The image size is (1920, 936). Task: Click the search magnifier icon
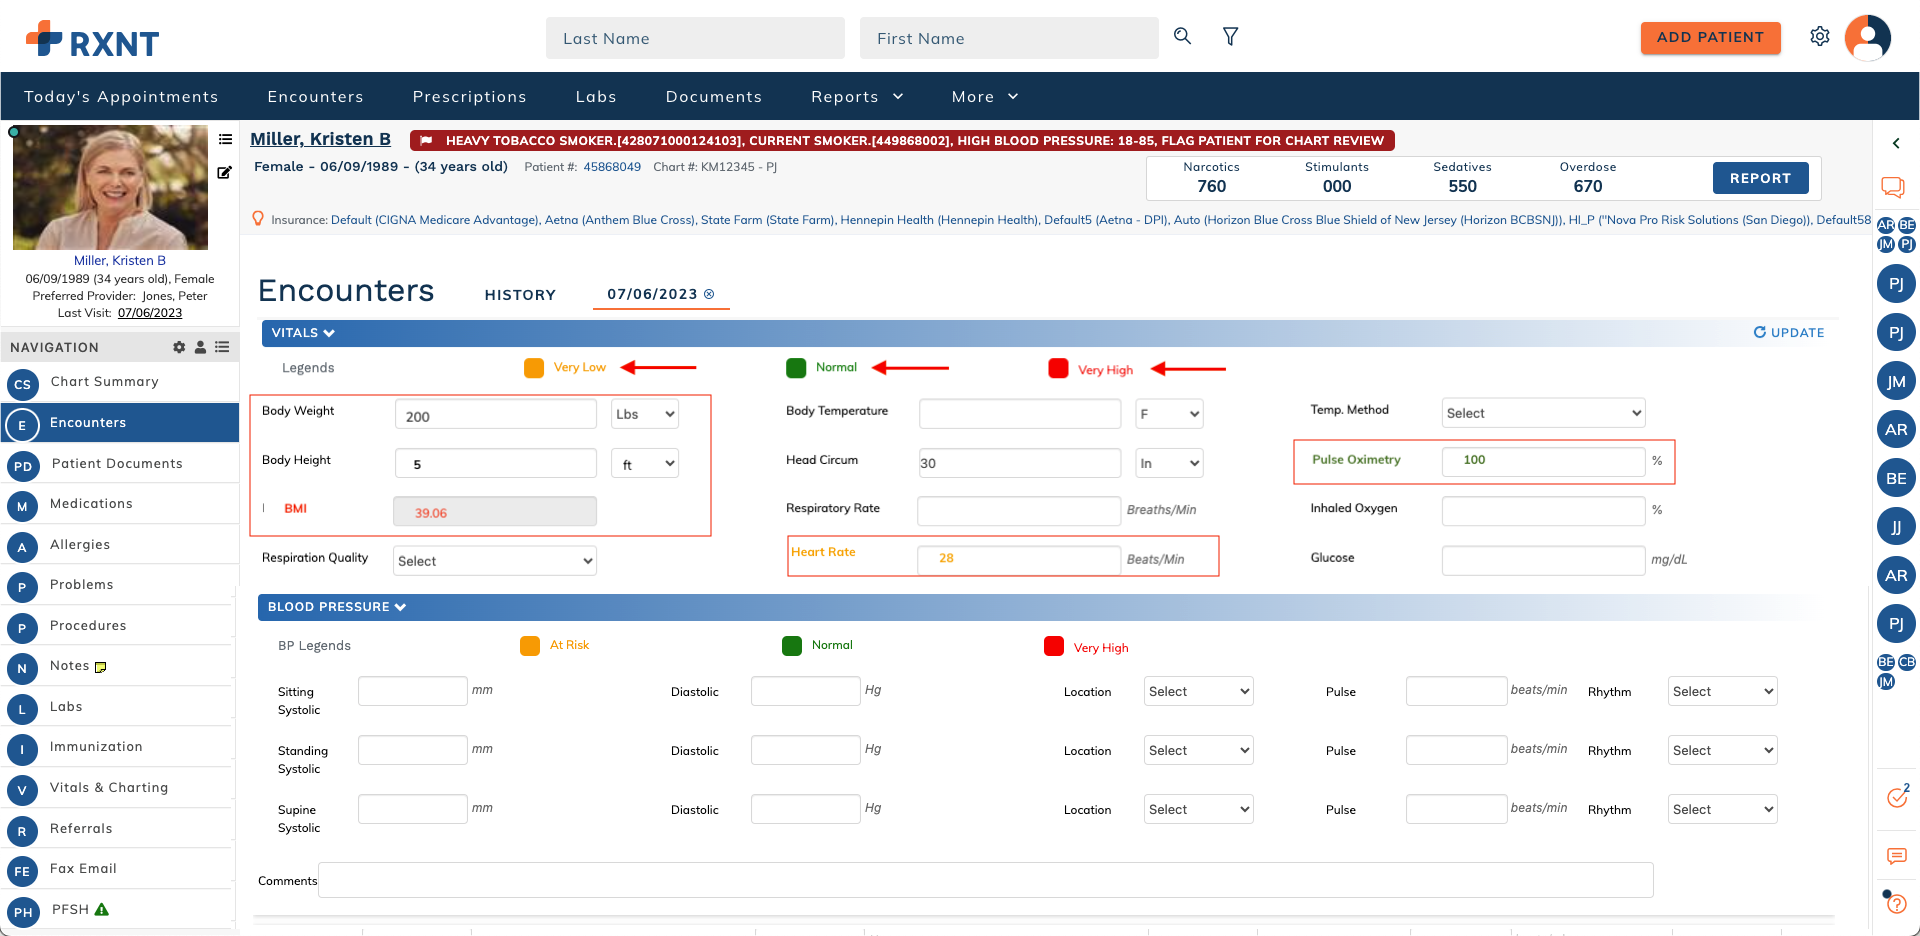[x=1182, y=36]
